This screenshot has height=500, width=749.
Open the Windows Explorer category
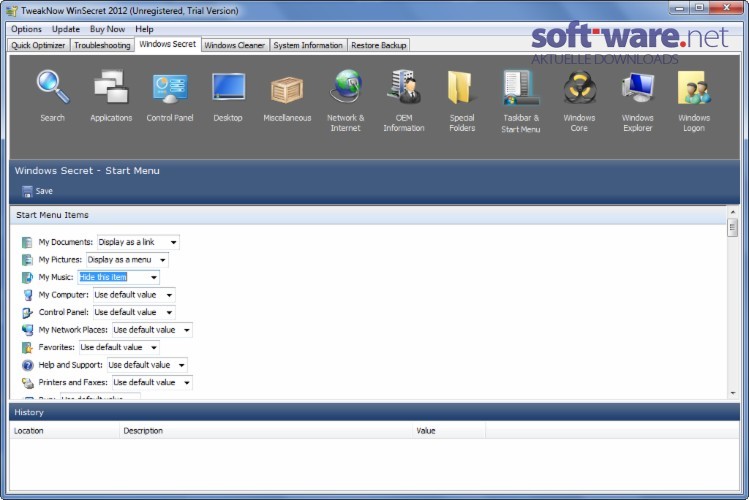(637, 87)
